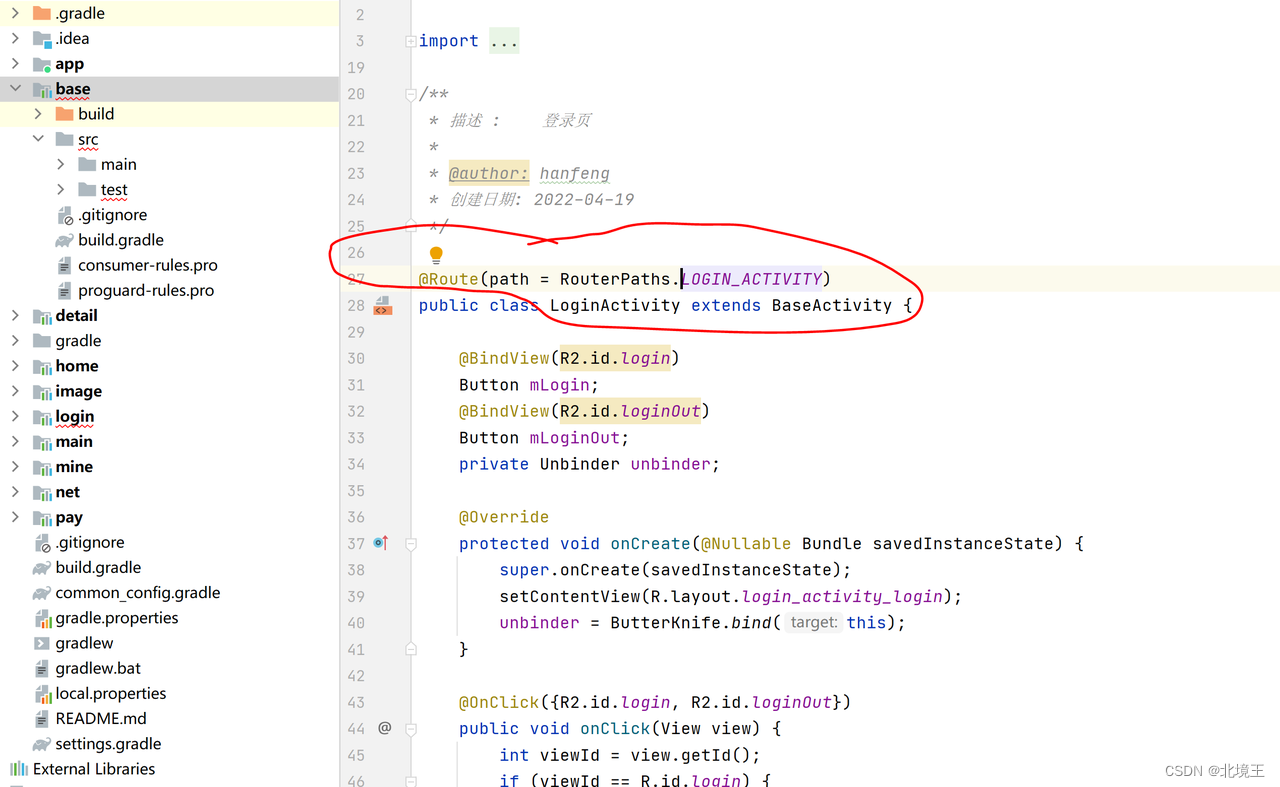Expand the build folder under base
Image resolution: width=1280 pixels, height=787 pixels.
pos(38,114)
